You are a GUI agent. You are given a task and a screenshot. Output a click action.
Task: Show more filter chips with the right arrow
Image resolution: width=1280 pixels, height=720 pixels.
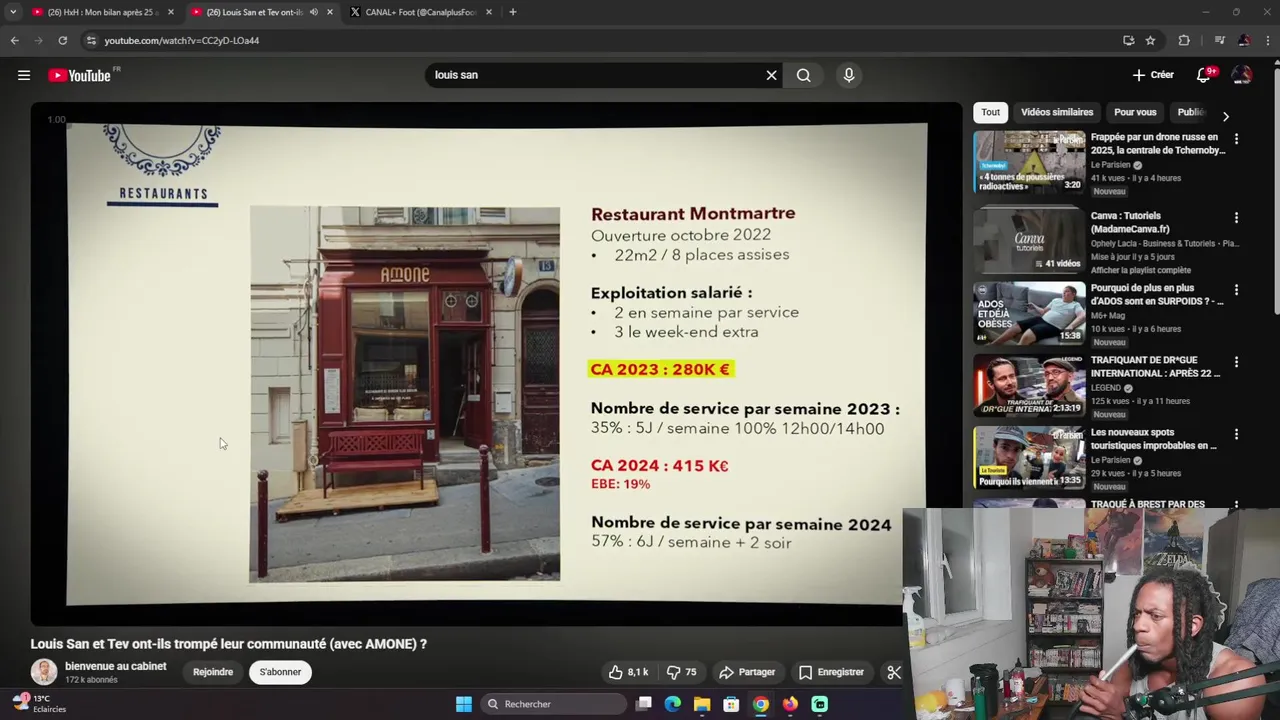pos(1225,117)
